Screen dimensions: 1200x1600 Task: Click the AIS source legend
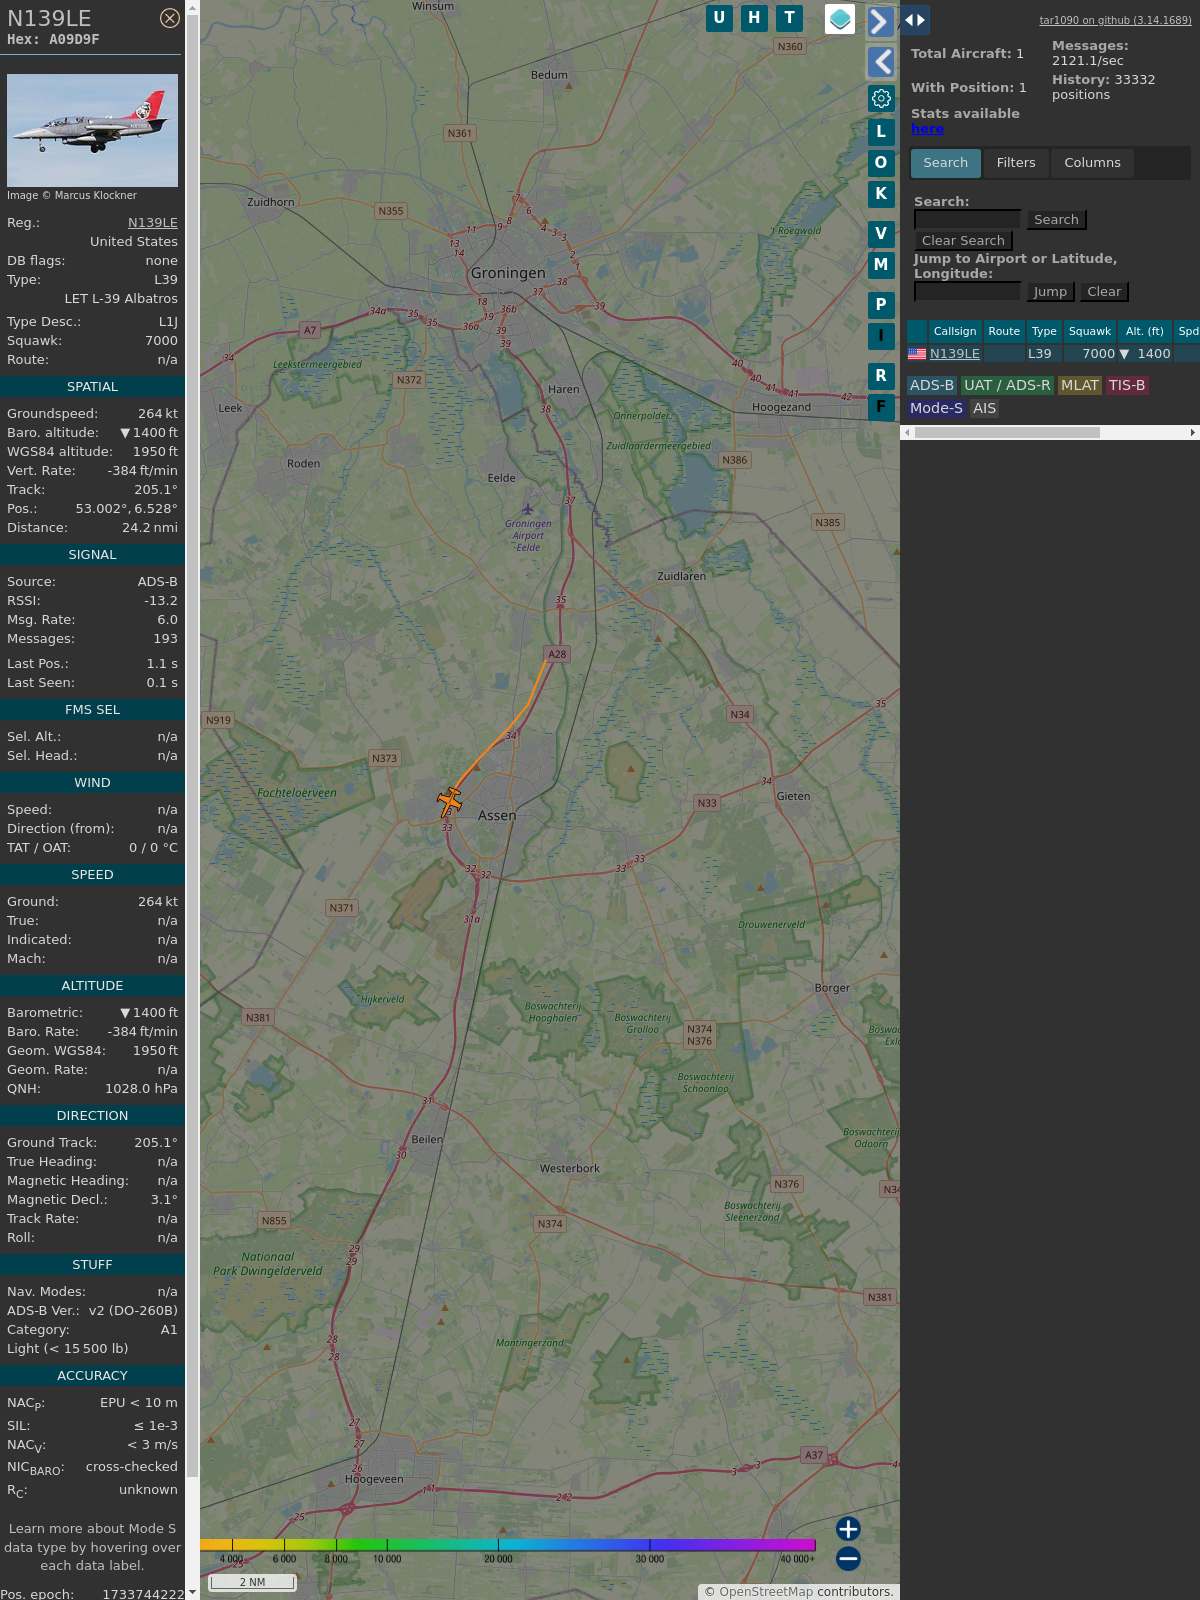click(985, 408)
